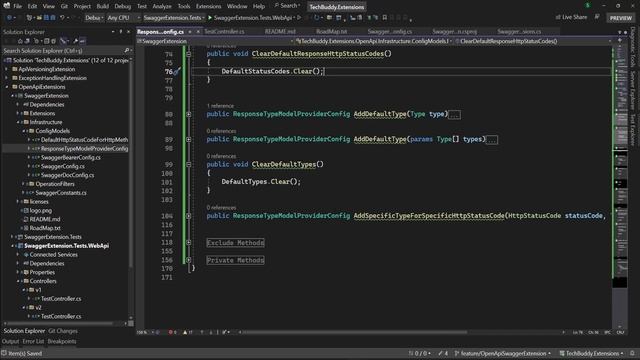This screenshot has width=640, height=360.
Task: Click the Search box in the title bar
Action: [288, 6]
